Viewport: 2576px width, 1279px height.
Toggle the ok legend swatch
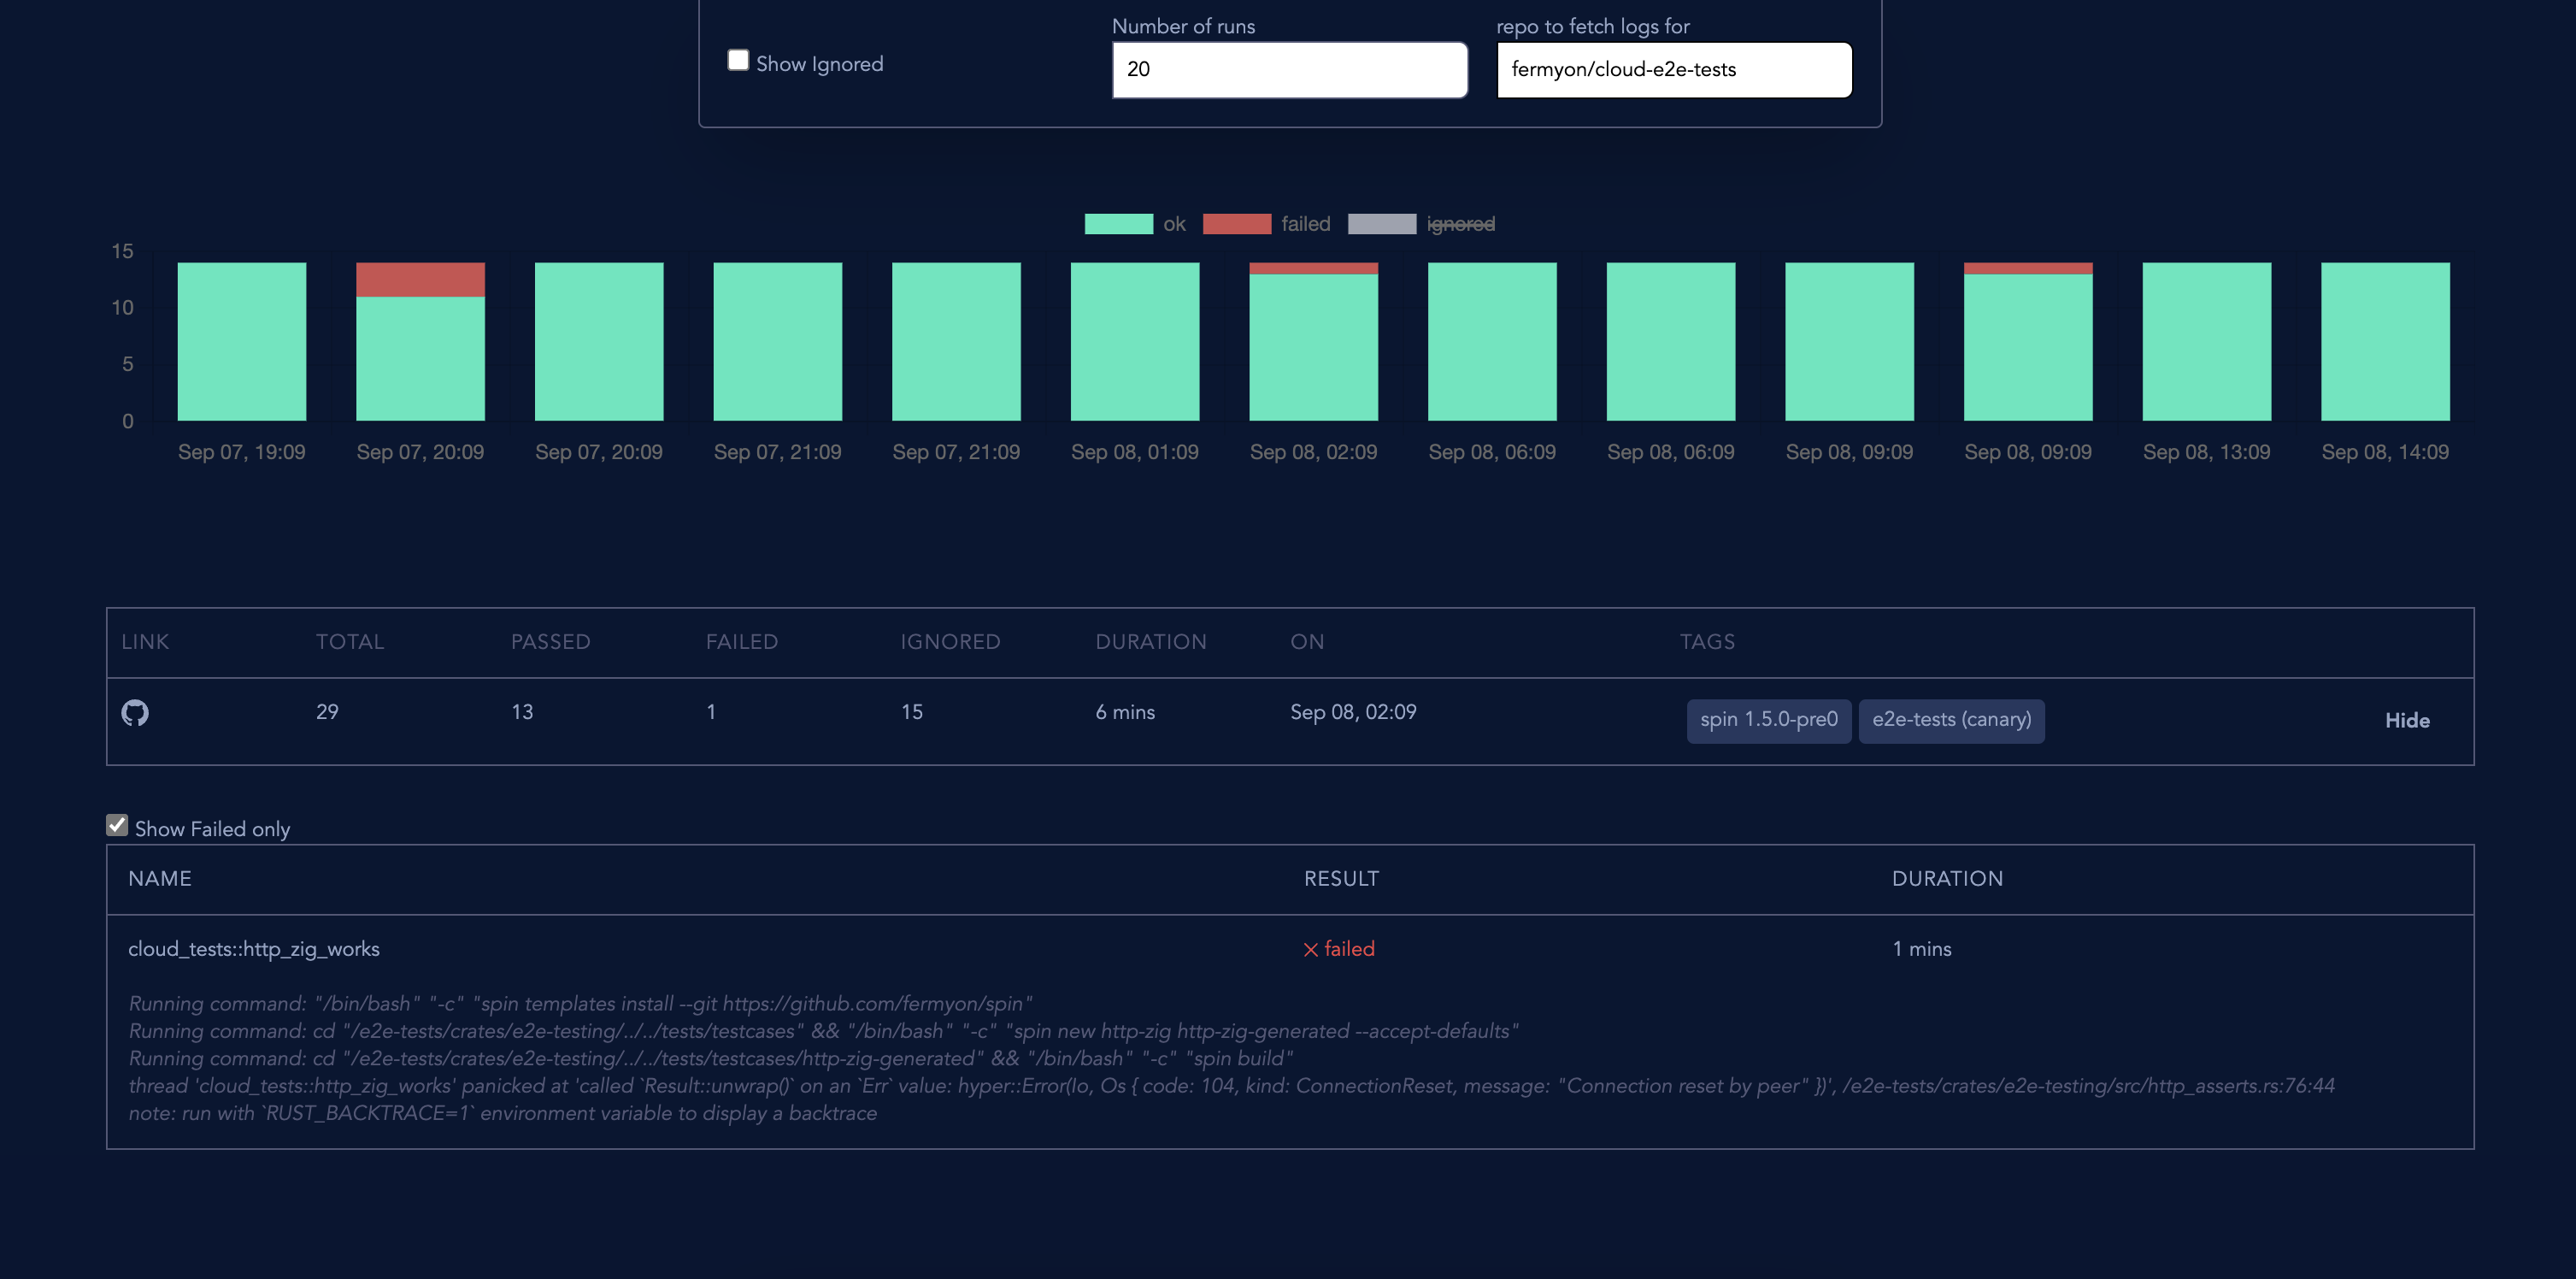point(1118,224)
